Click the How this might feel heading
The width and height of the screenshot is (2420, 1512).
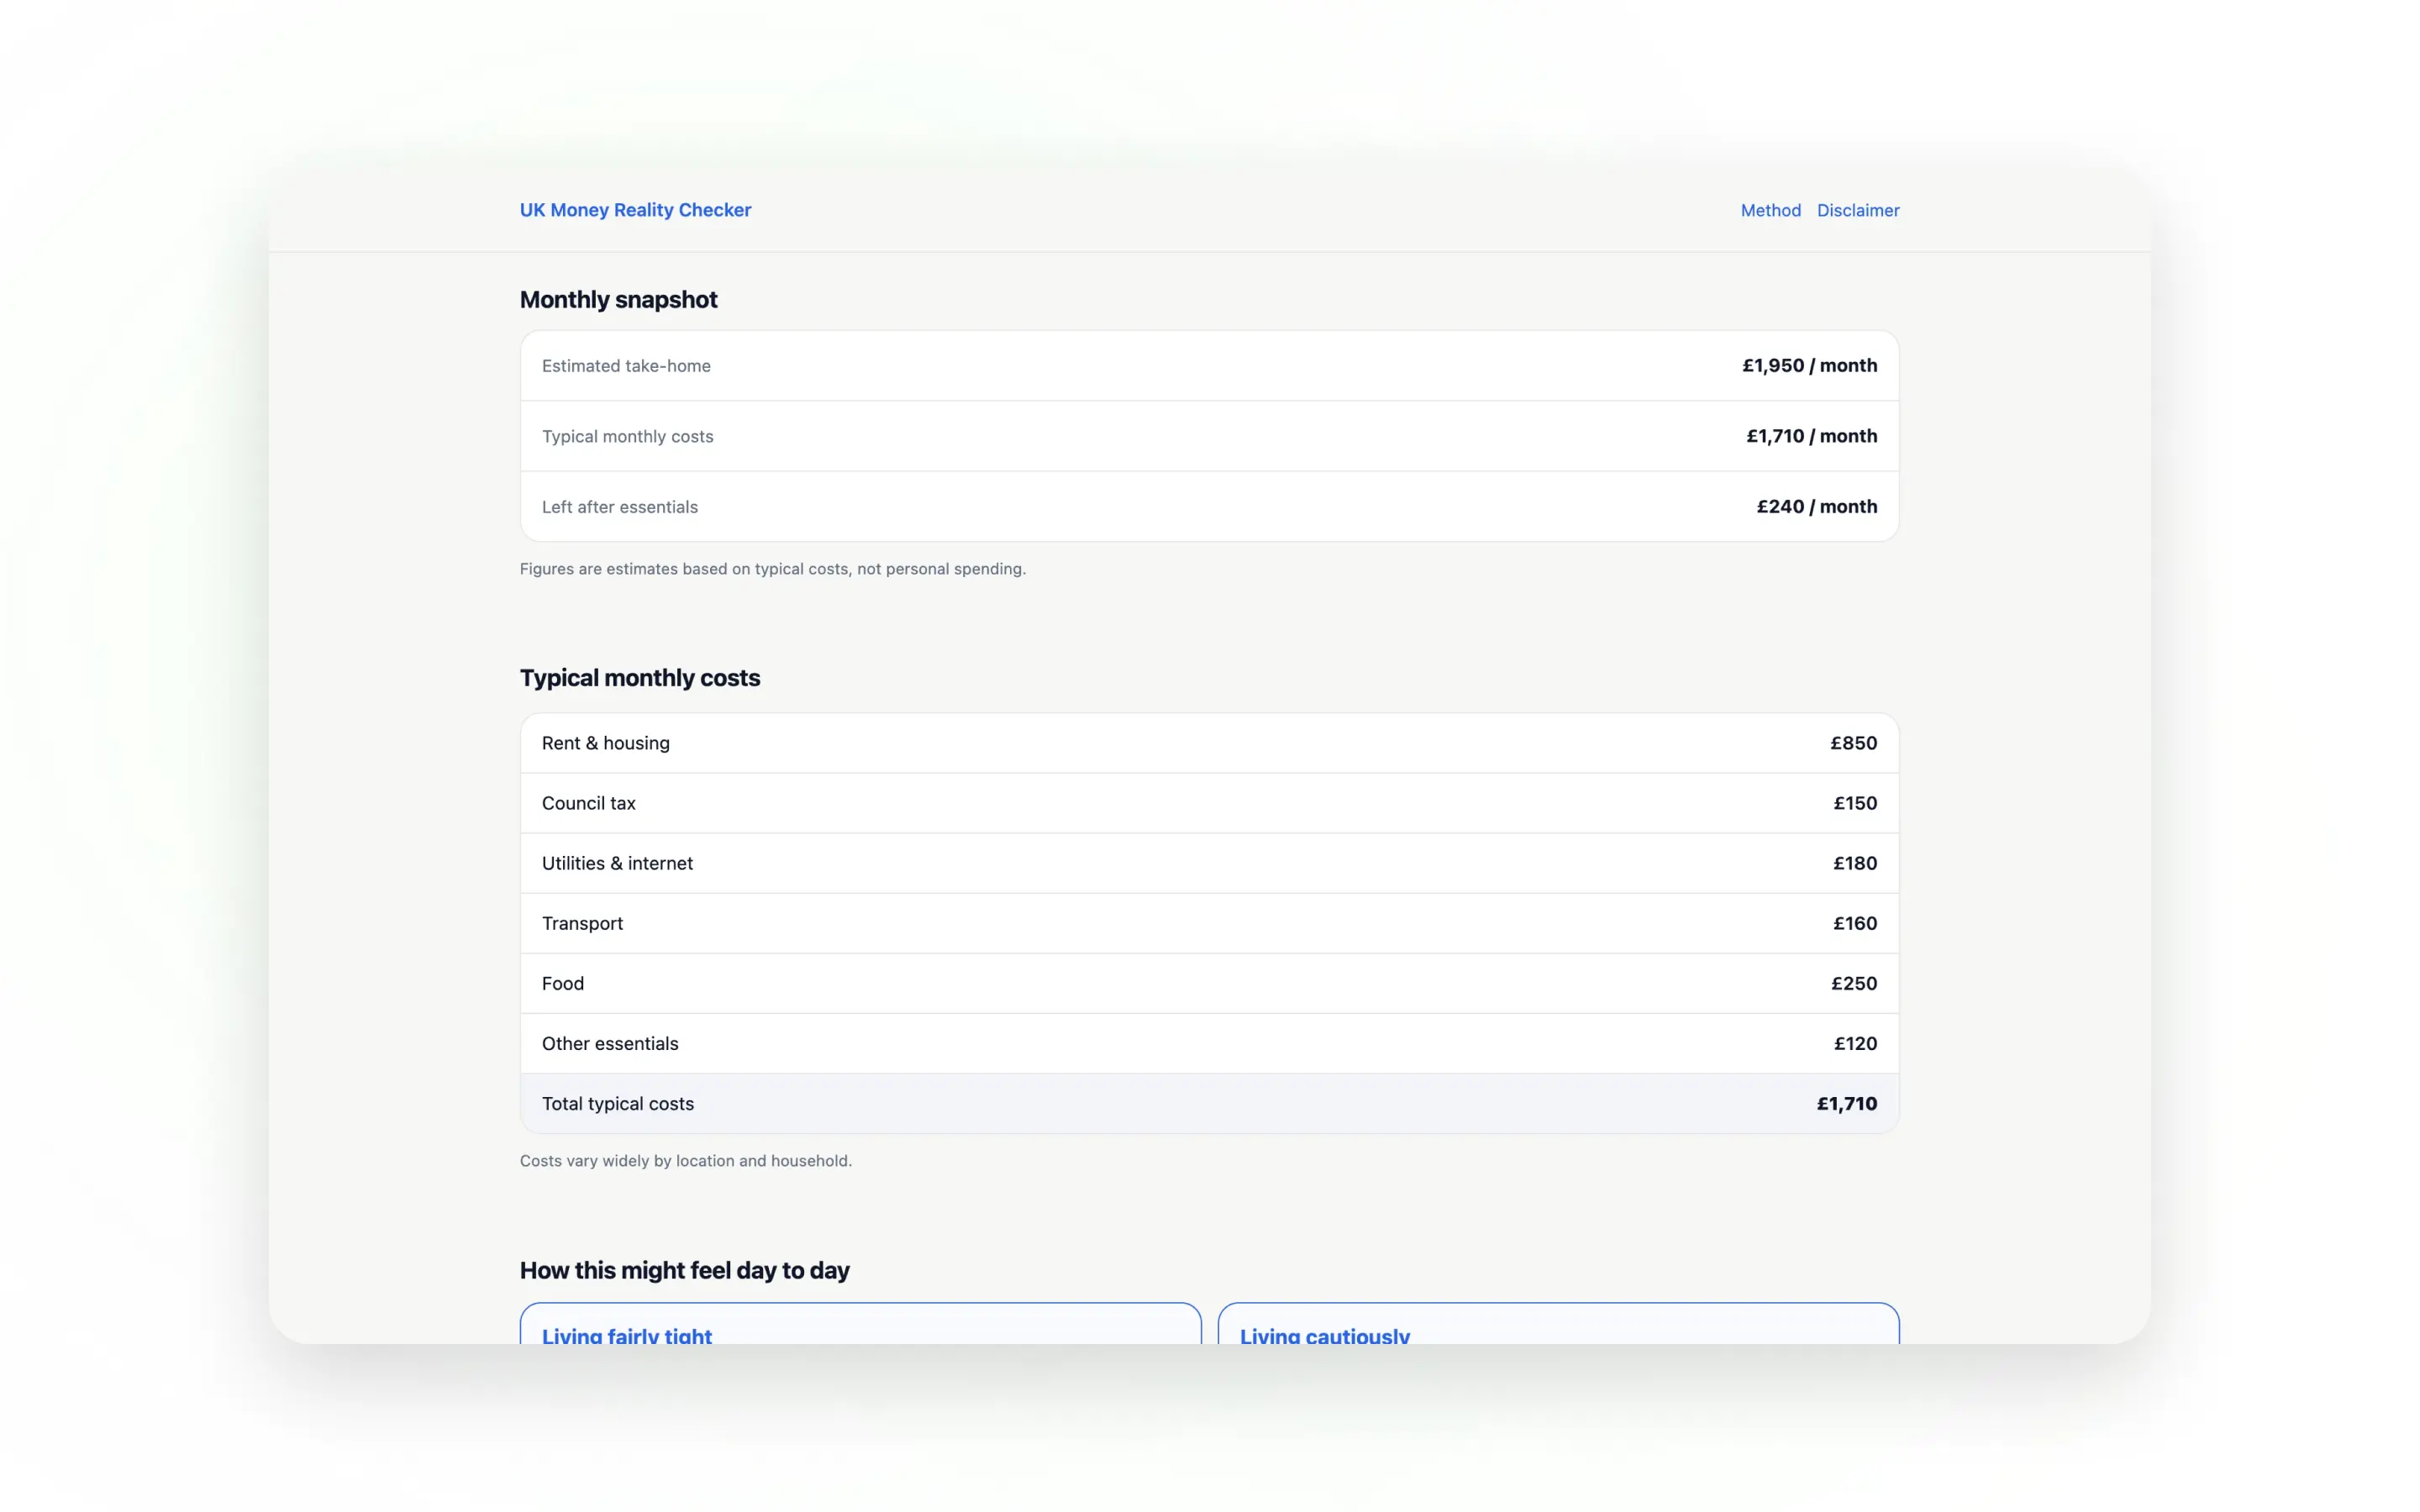(x=684, y=1270)
